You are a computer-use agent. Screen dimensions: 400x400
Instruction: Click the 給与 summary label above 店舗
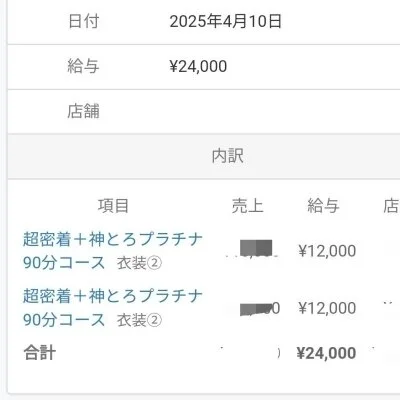(x=83, y=66)
